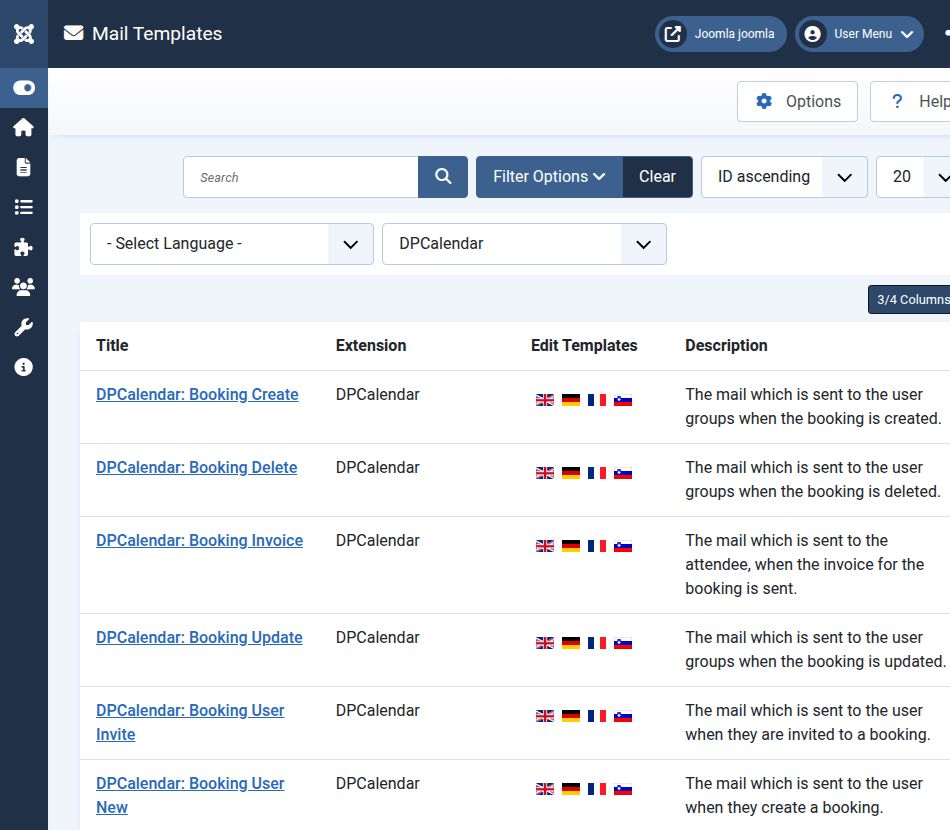950x830 pixels.
Task: Open the DPCalendar: Booking Update link
Action: pyautogui.click(x=199, y=638)
